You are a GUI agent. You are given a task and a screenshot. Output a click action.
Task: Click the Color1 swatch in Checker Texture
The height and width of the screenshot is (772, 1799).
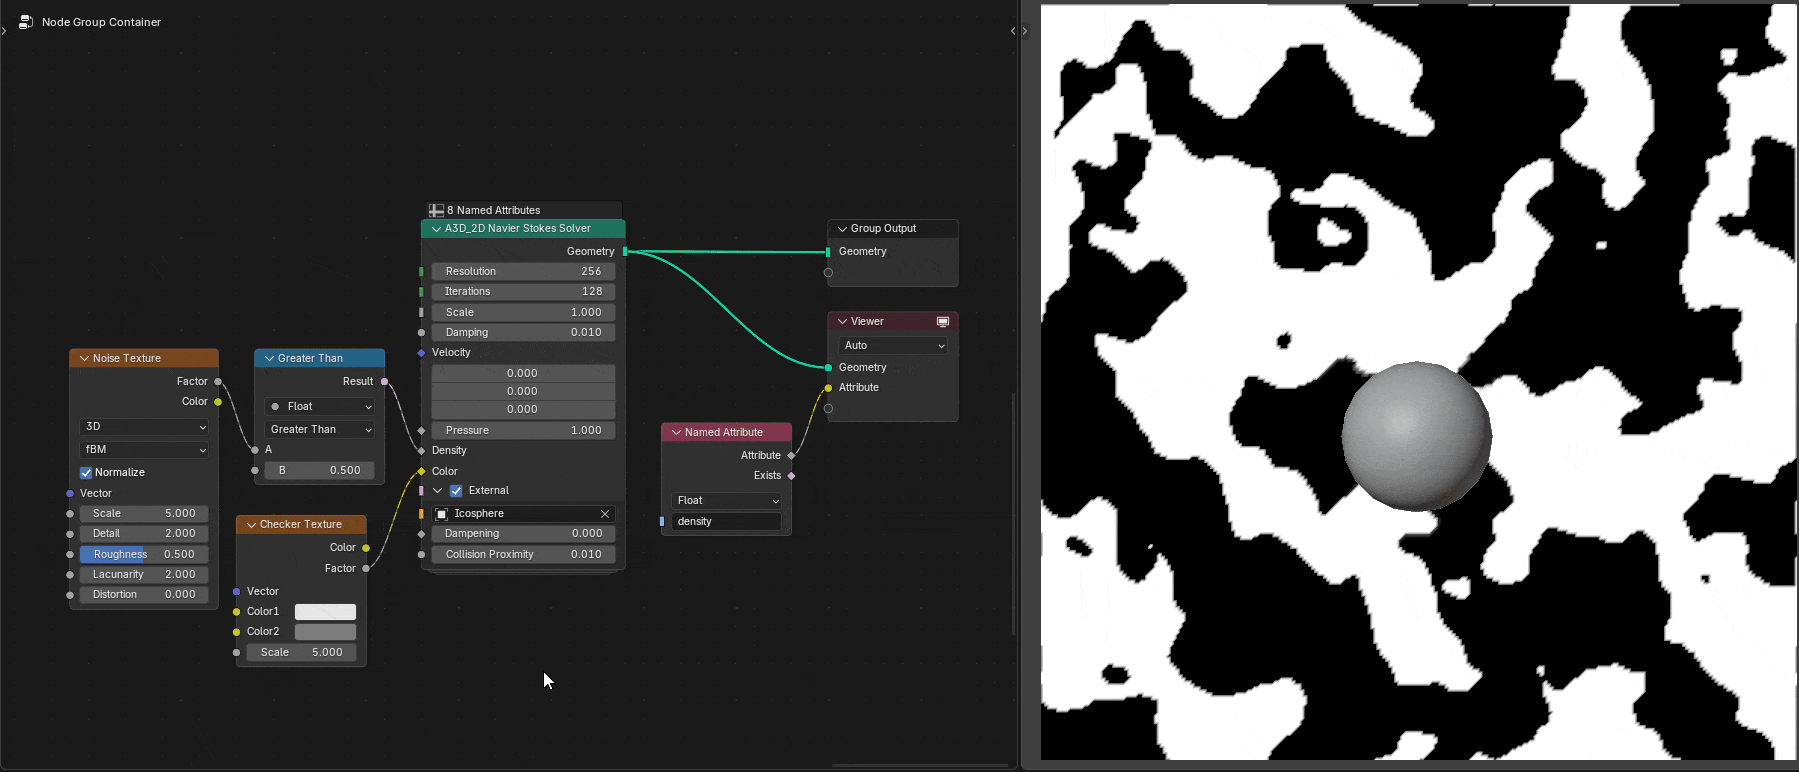[325, 612]
